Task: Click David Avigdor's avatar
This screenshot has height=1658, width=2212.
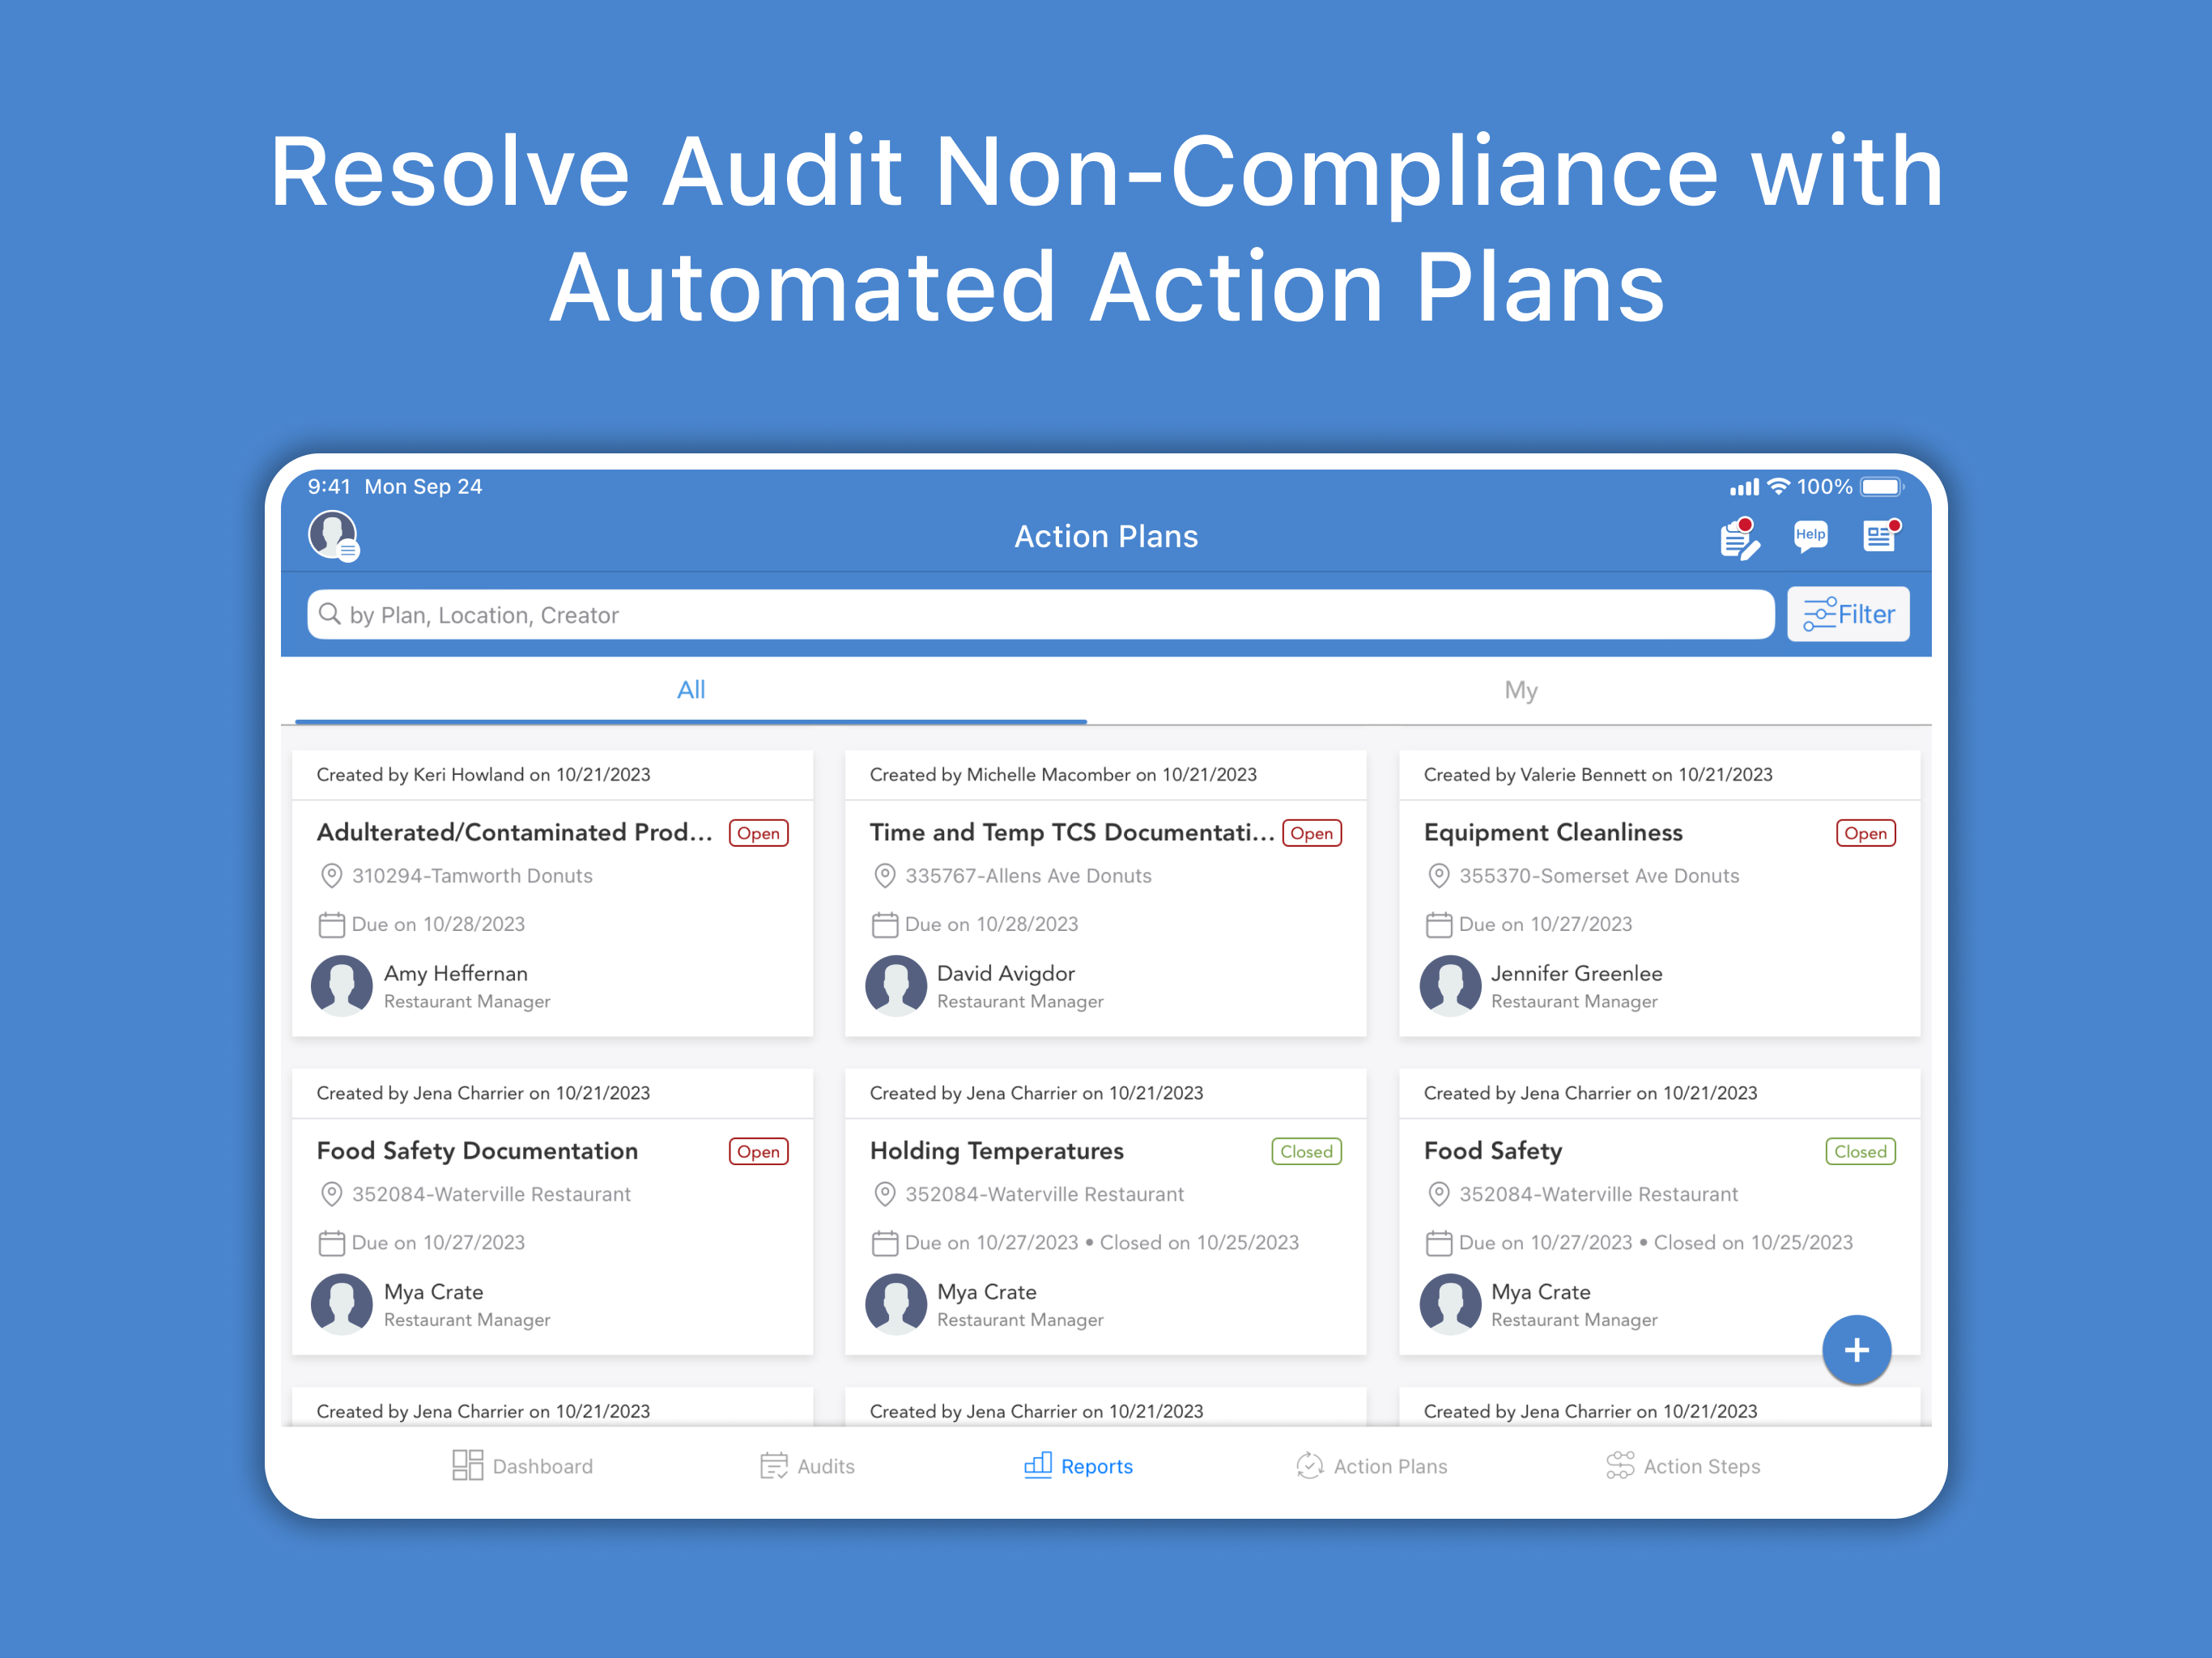Action: click(x=896, y=986)
